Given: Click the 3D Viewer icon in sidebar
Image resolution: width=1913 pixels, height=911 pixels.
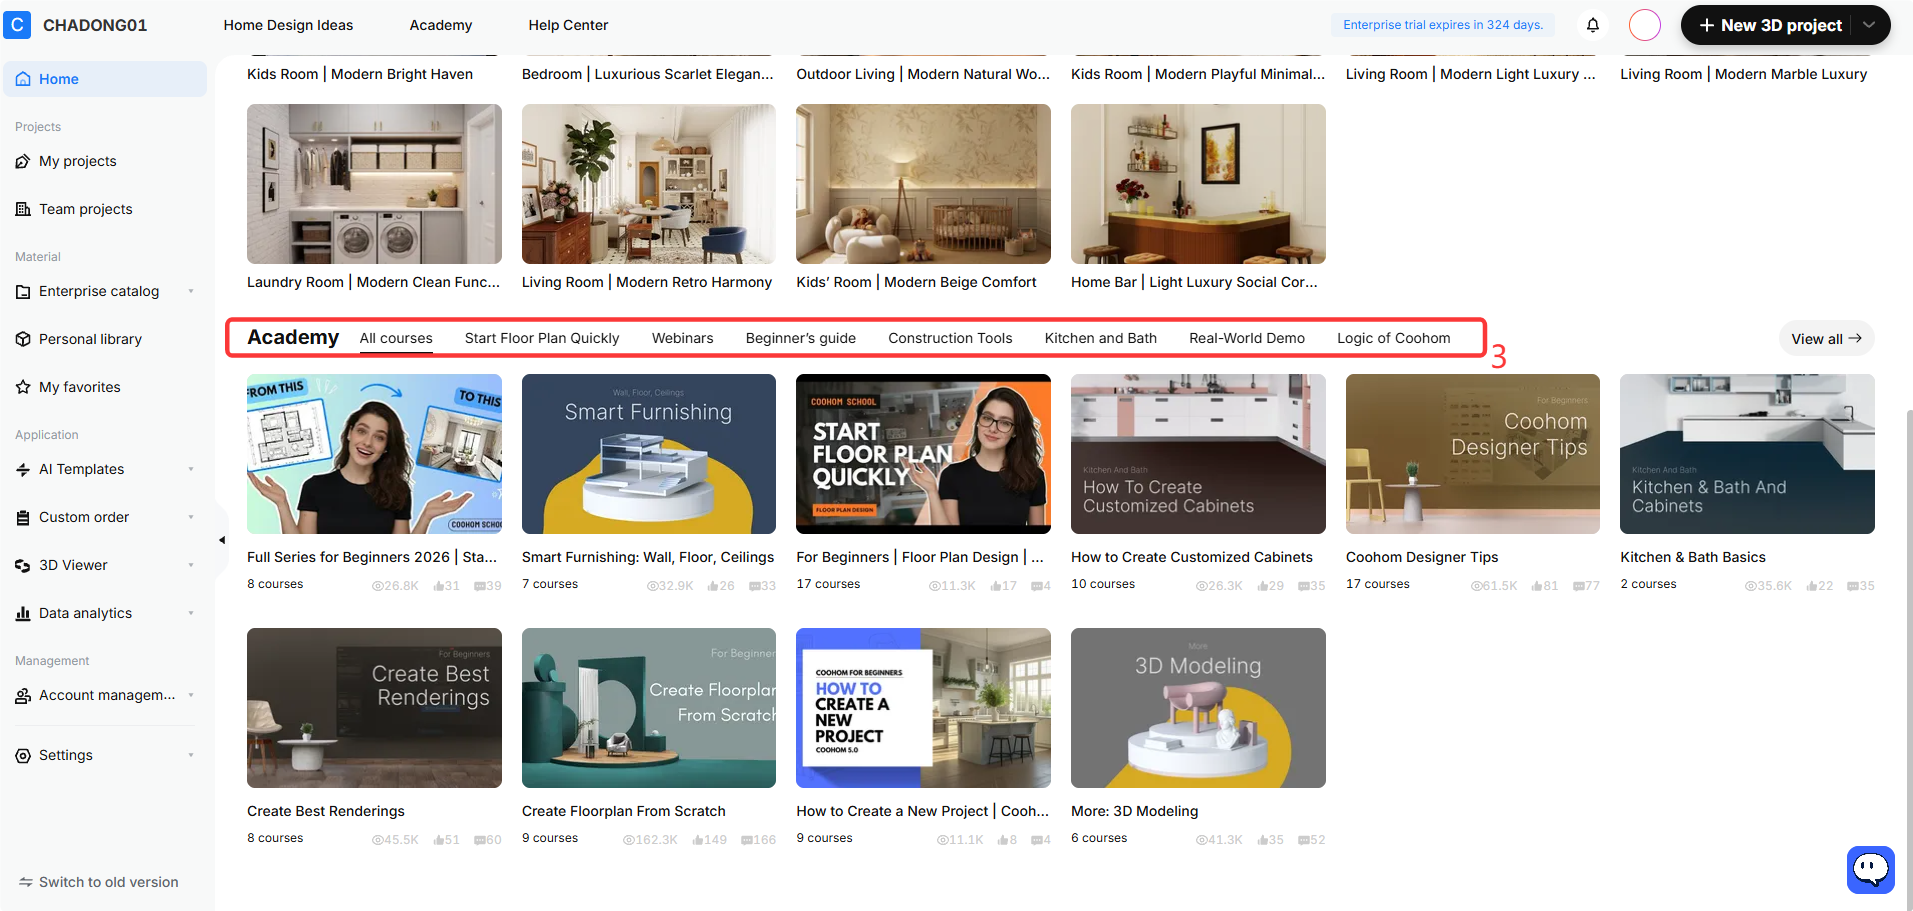Looking at the screenshot, I should 23,565.
